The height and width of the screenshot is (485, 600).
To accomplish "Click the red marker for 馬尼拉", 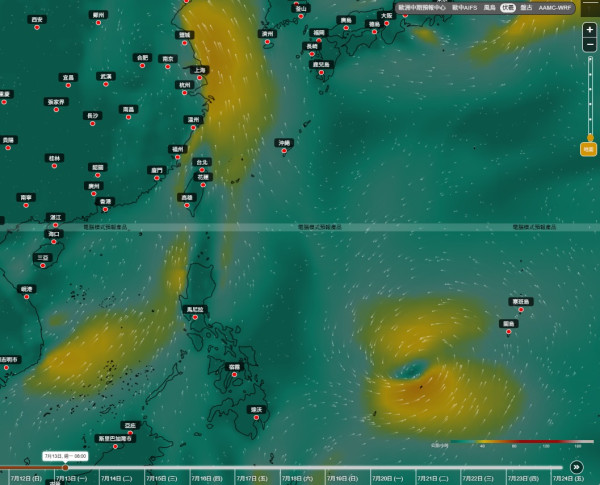I will point(195,317).
